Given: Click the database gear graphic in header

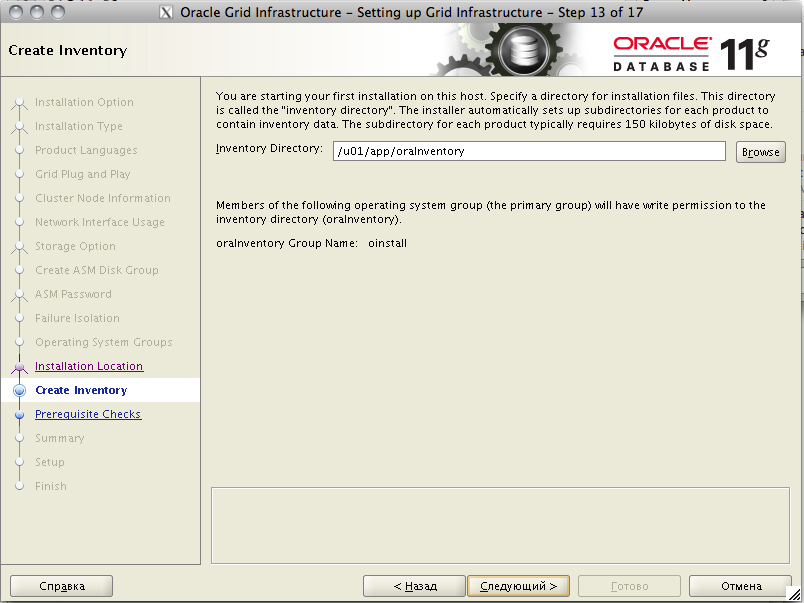Looking at the screenshot, I should (518, 49).
